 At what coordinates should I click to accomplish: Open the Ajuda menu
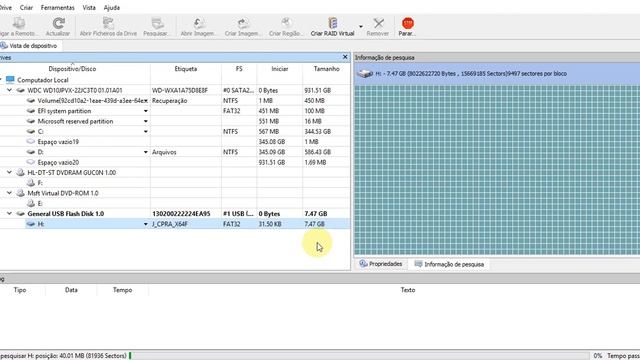(x=111, y=7)
